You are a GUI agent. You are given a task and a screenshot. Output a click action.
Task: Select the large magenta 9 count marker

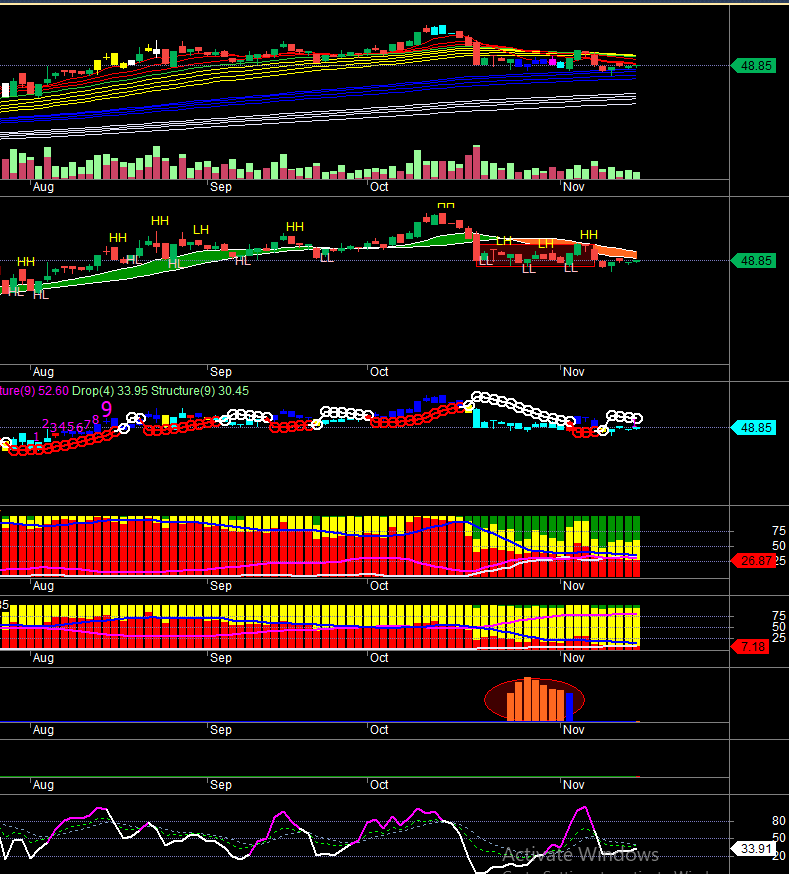point(106,409)
